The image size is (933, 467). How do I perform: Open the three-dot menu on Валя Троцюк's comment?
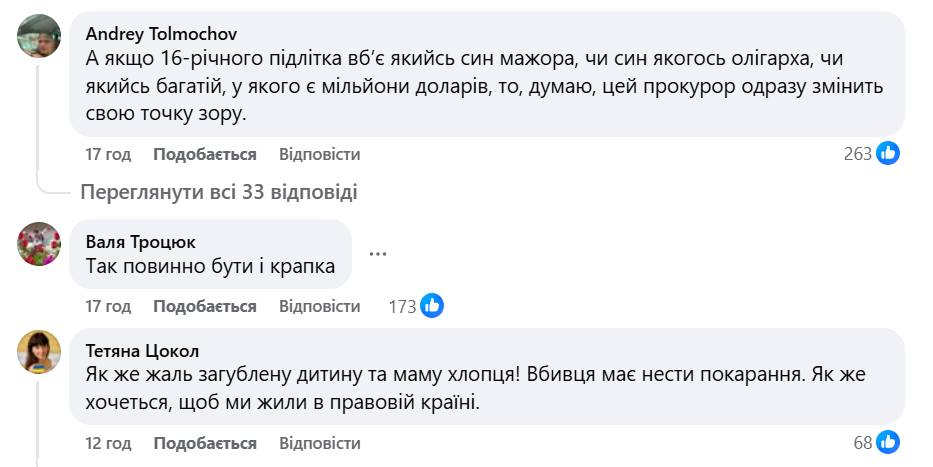(x=378, y=254)
